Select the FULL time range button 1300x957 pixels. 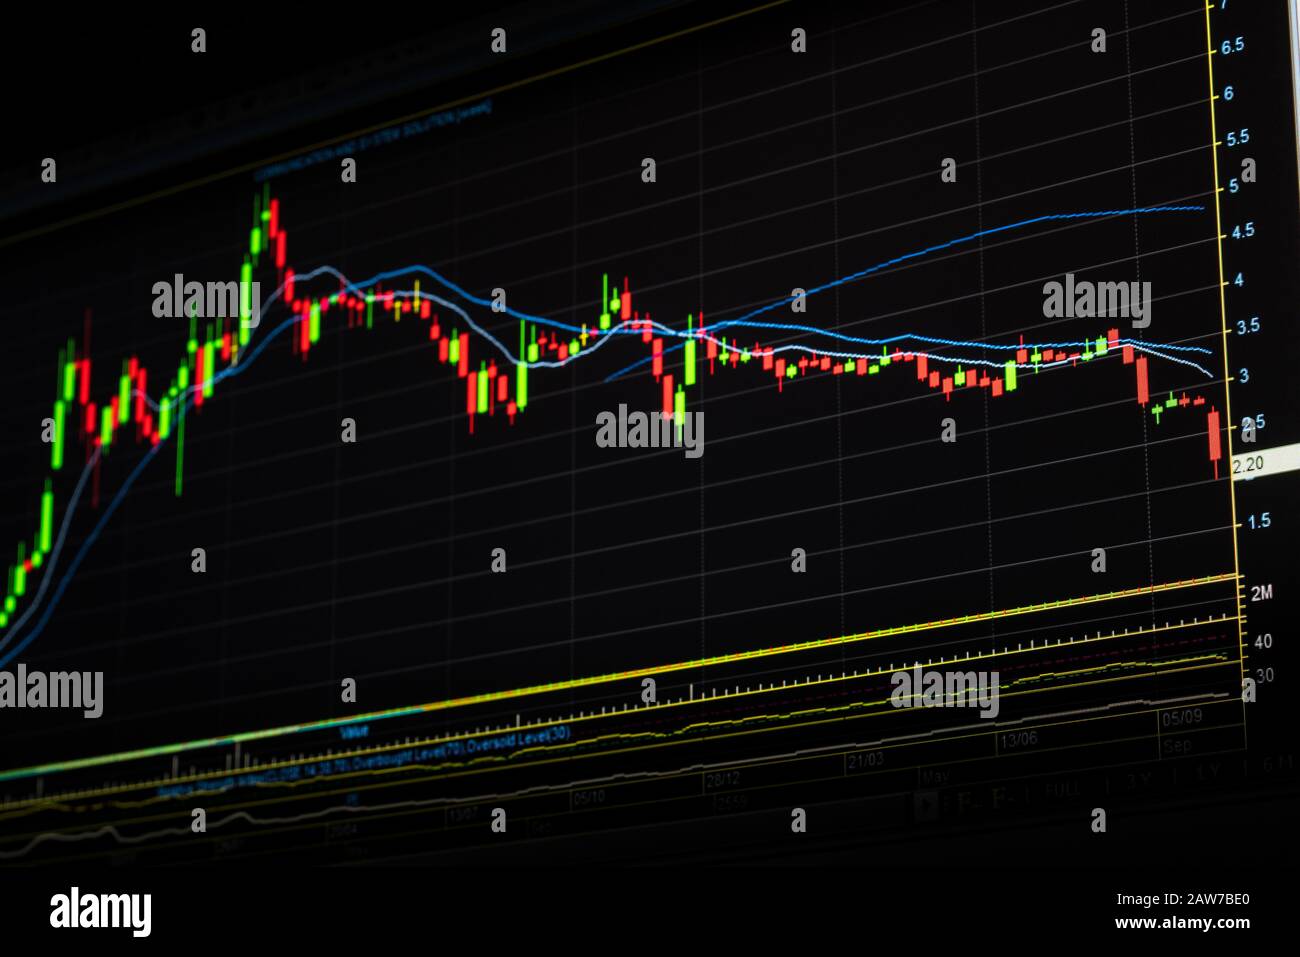point(1063,790)
